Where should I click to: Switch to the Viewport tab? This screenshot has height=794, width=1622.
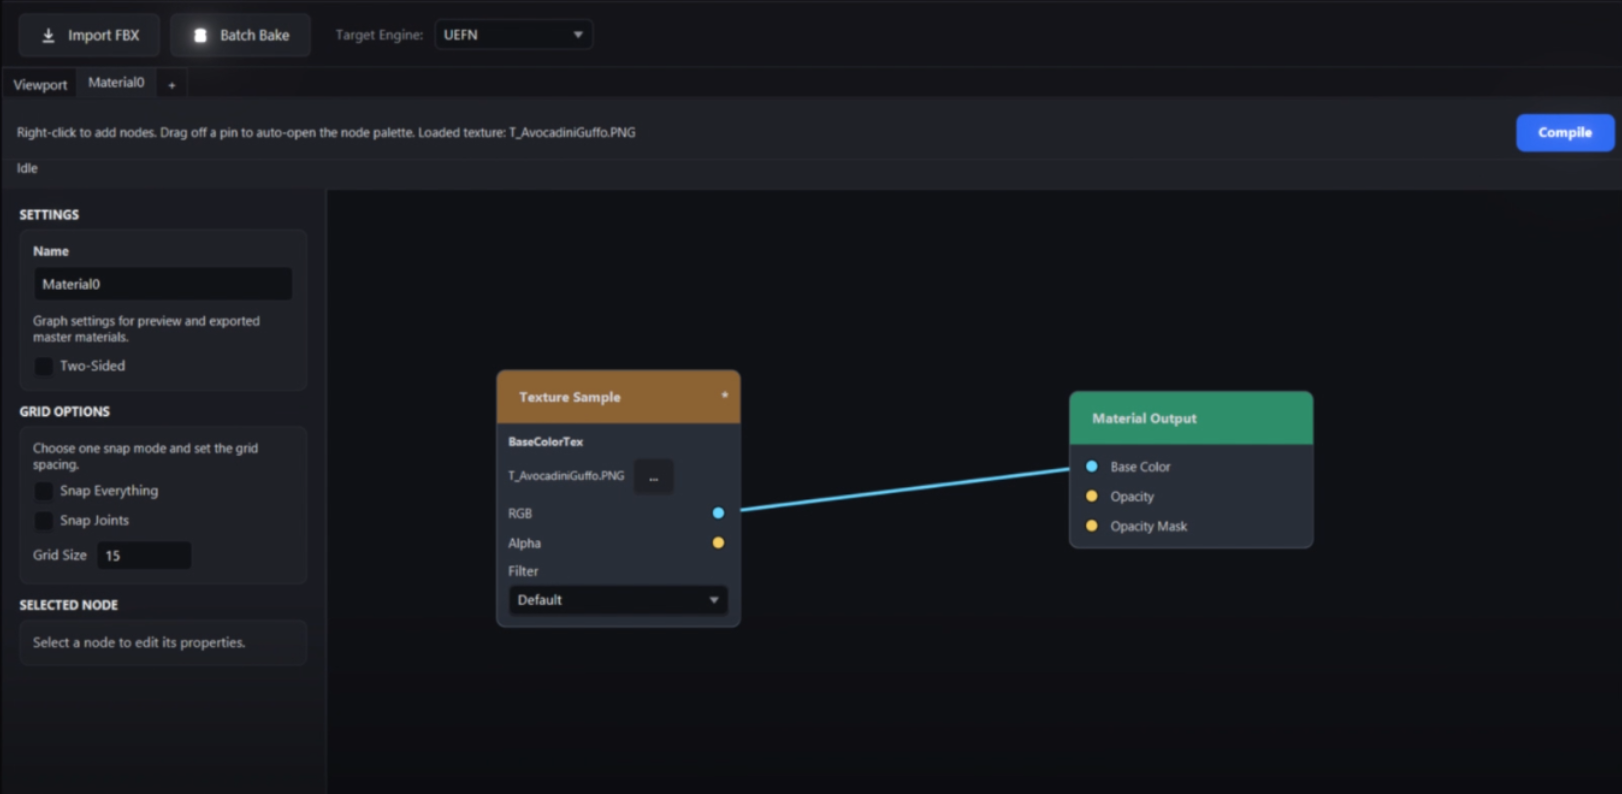(x=40, y=84)
